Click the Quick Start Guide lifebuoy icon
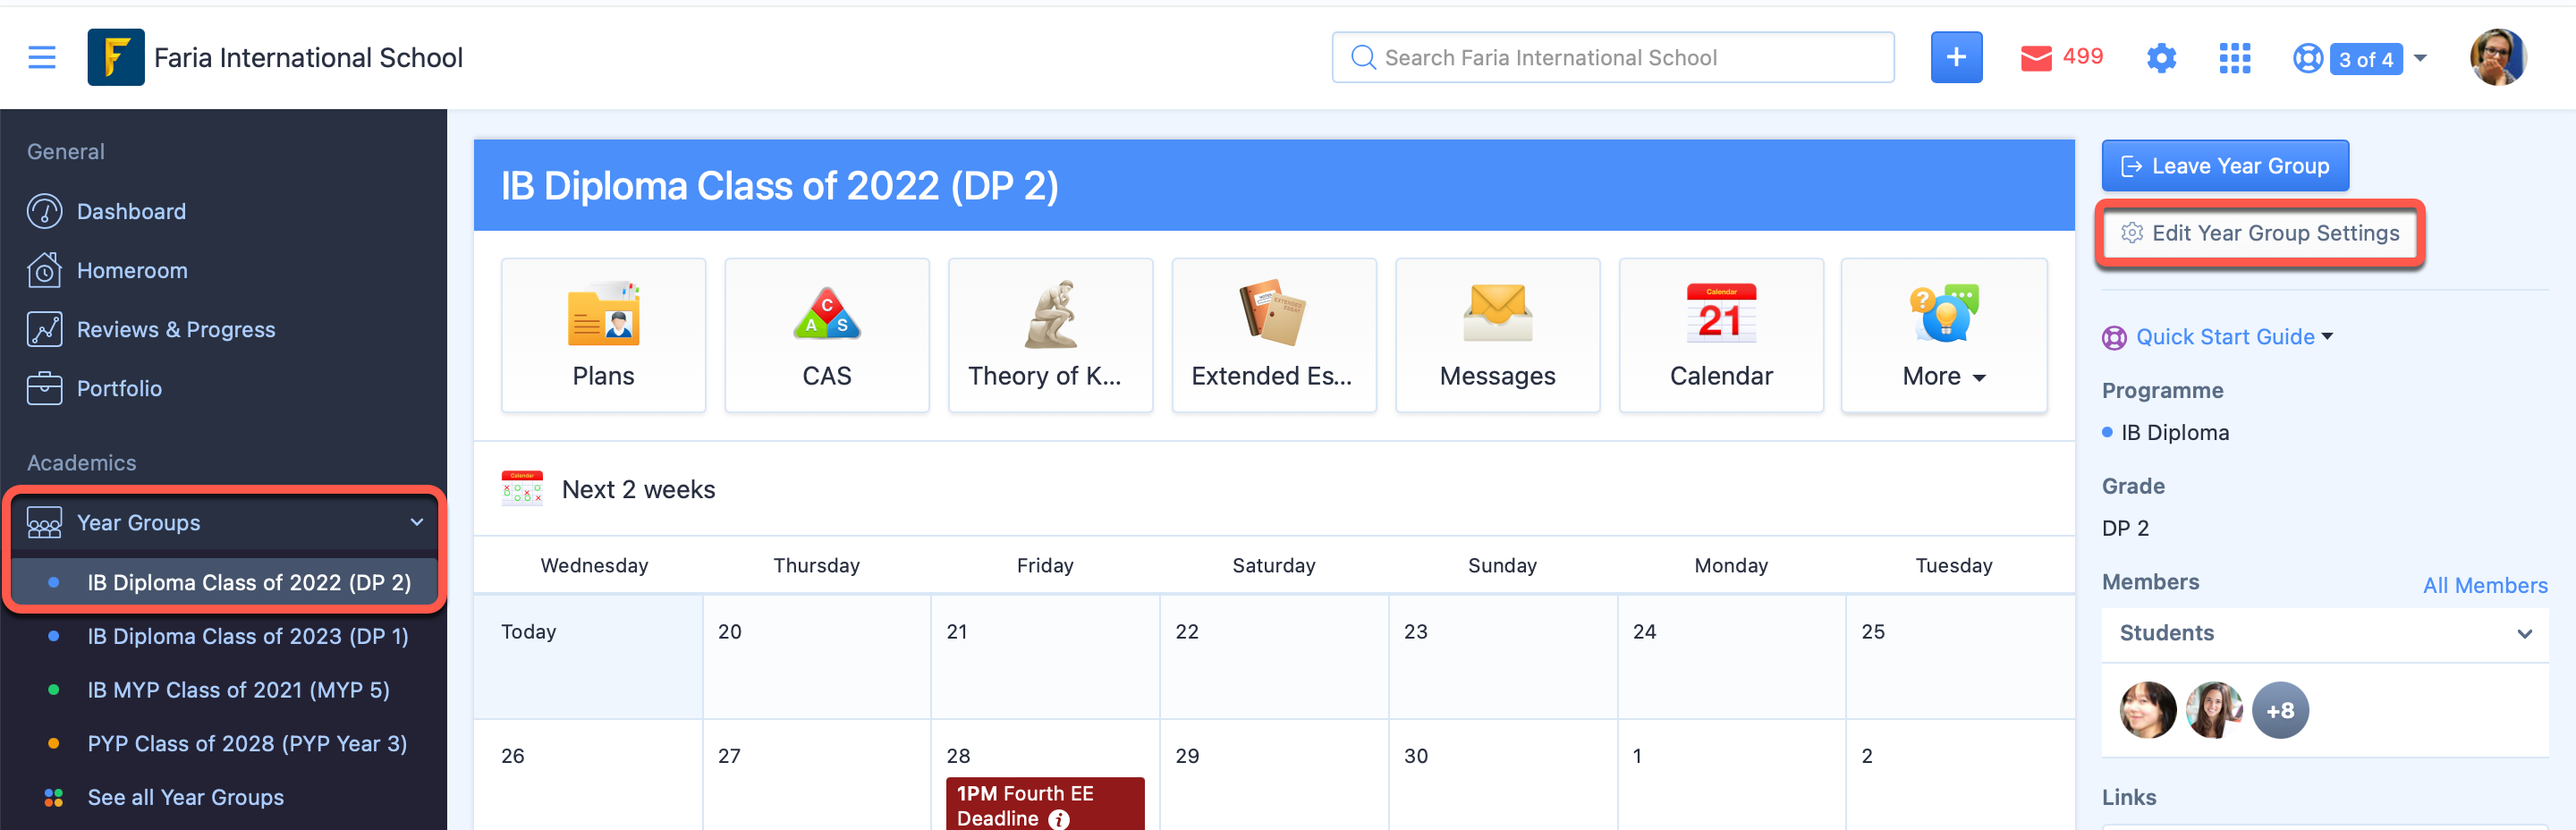The image size is (2576, 830). (2113, 338)
